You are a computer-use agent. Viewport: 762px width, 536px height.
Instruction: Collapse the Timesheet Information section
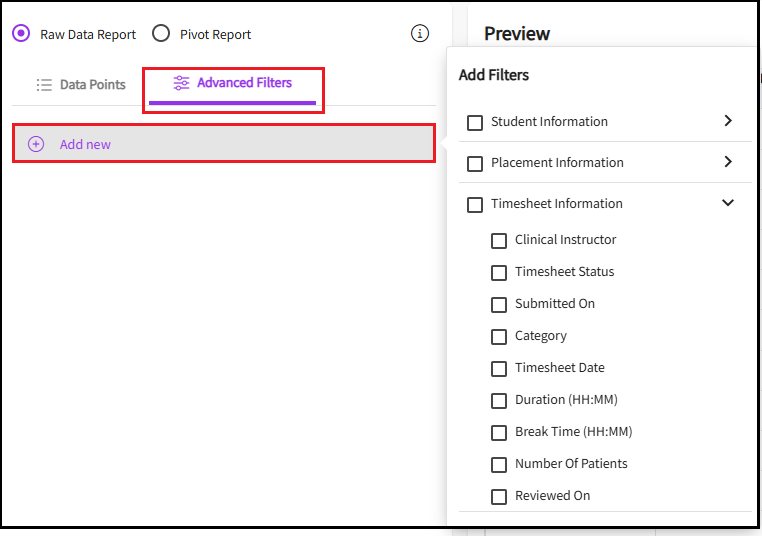(x=727, y=203)
